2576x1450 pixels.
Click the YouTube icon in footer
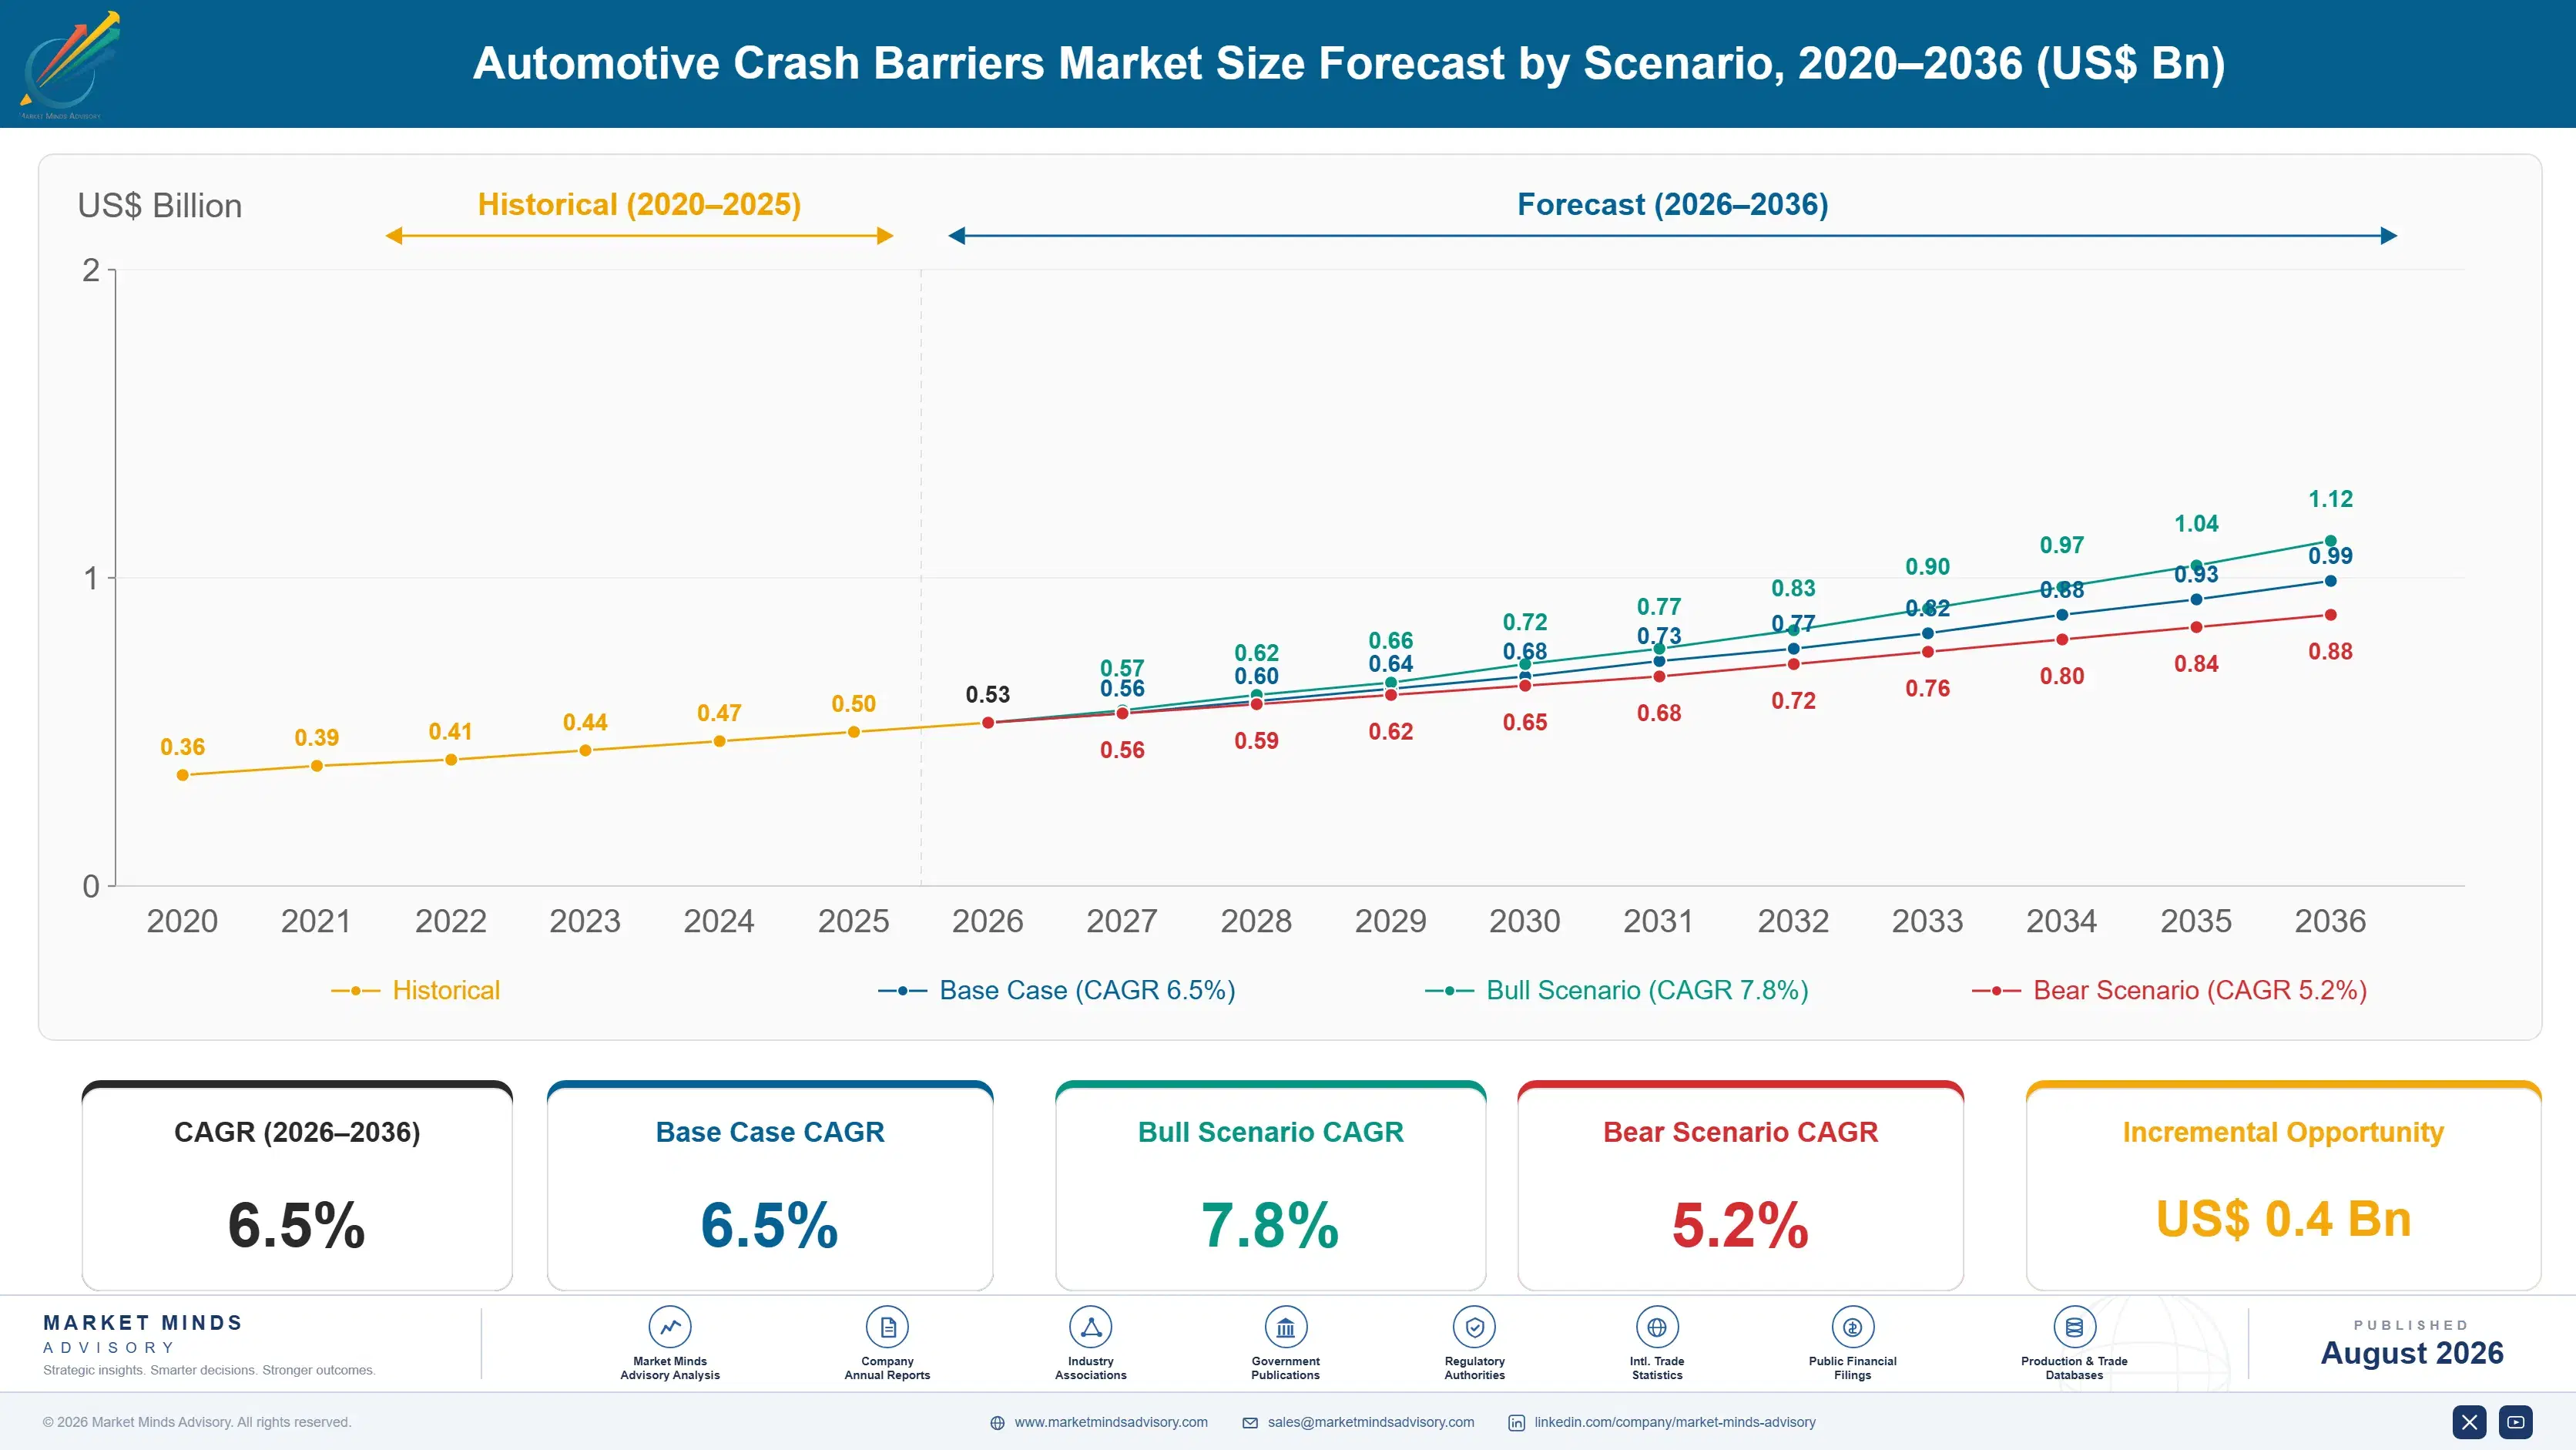pos(2515,1421)
